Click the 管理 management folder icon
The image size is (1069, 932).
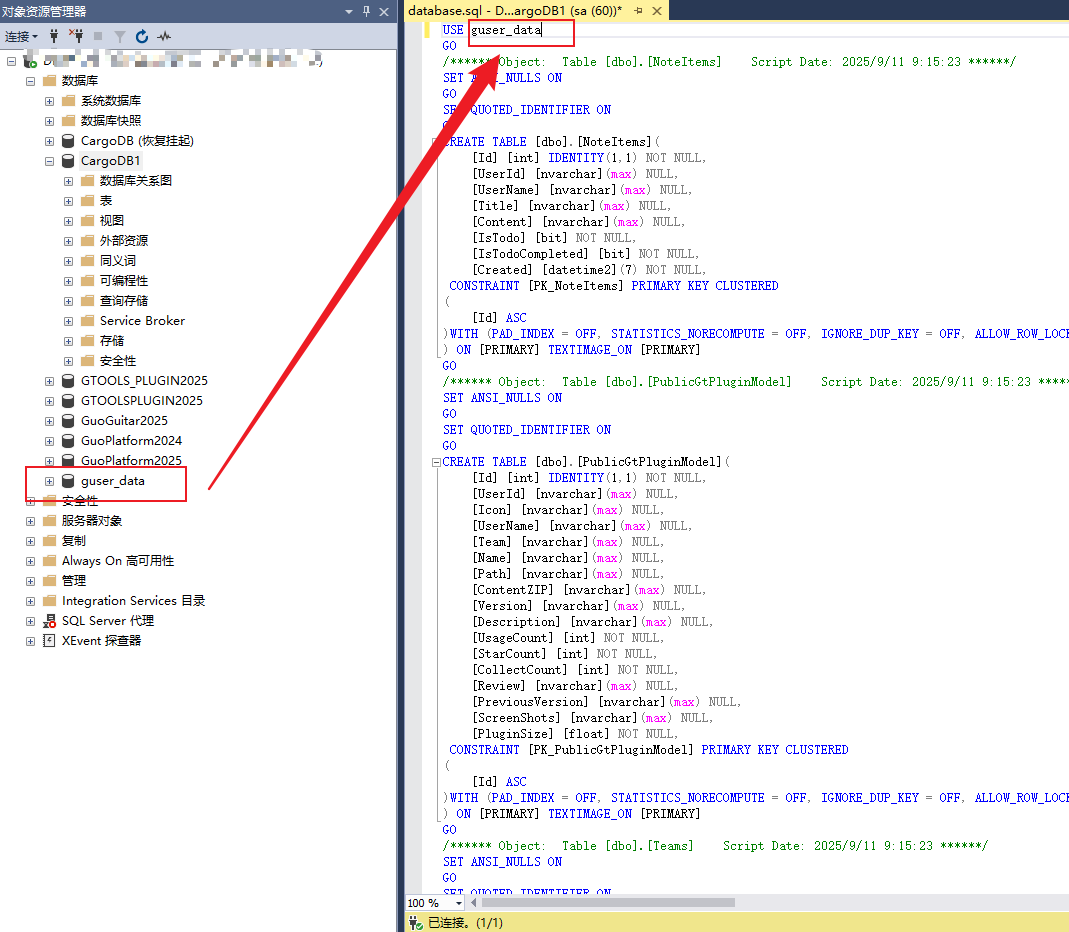coord(49,581)
